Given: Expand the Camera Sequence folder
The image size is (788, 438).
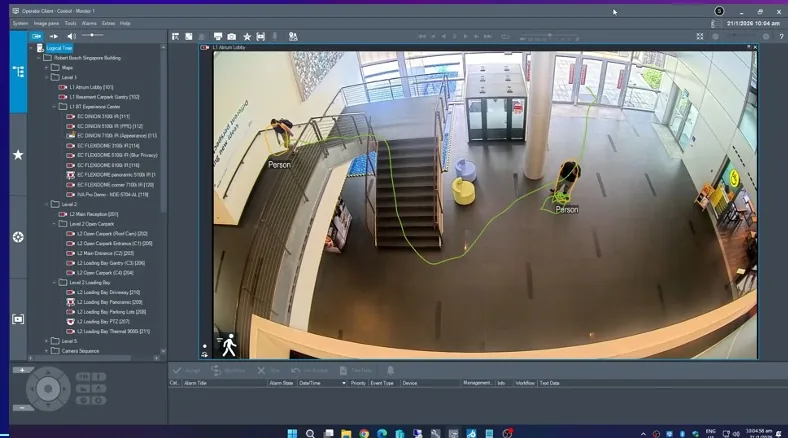Looking at the screenshot, I should [47, 351].
